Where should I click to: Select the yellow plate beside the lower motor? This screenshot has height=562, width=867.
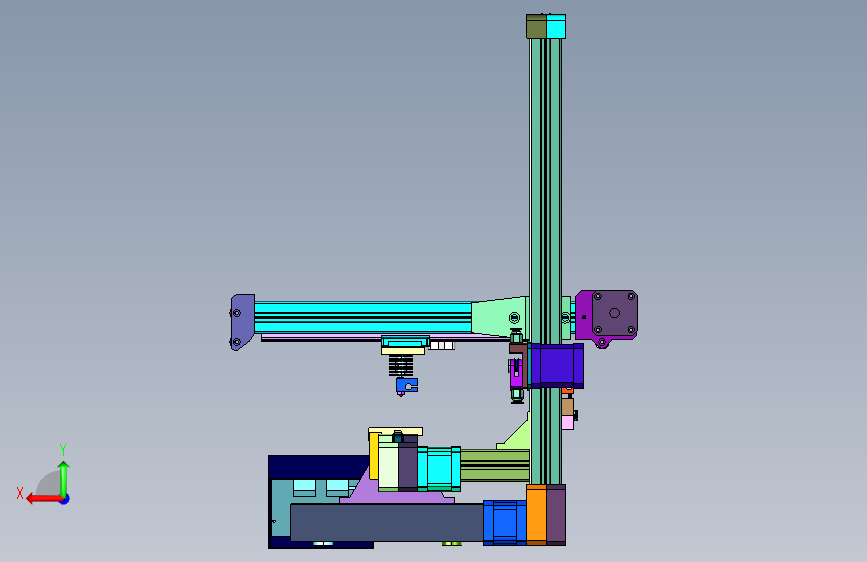pyautogui.click(x=374, y=456)
